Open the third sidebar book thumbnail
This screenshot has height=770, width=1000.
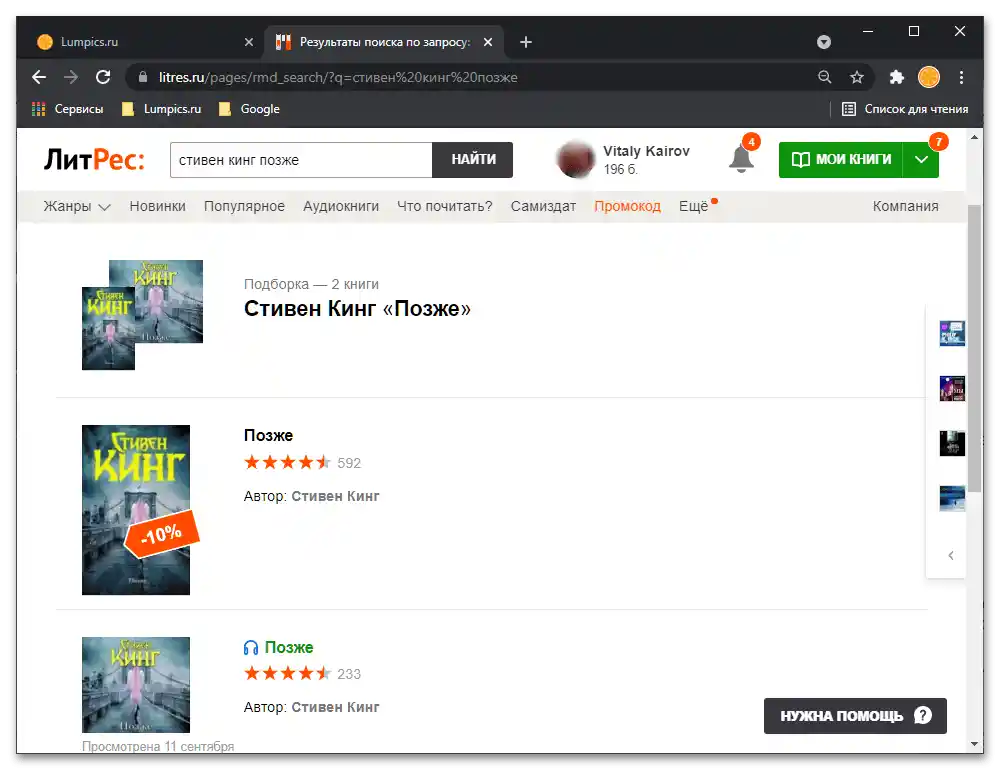952,443
